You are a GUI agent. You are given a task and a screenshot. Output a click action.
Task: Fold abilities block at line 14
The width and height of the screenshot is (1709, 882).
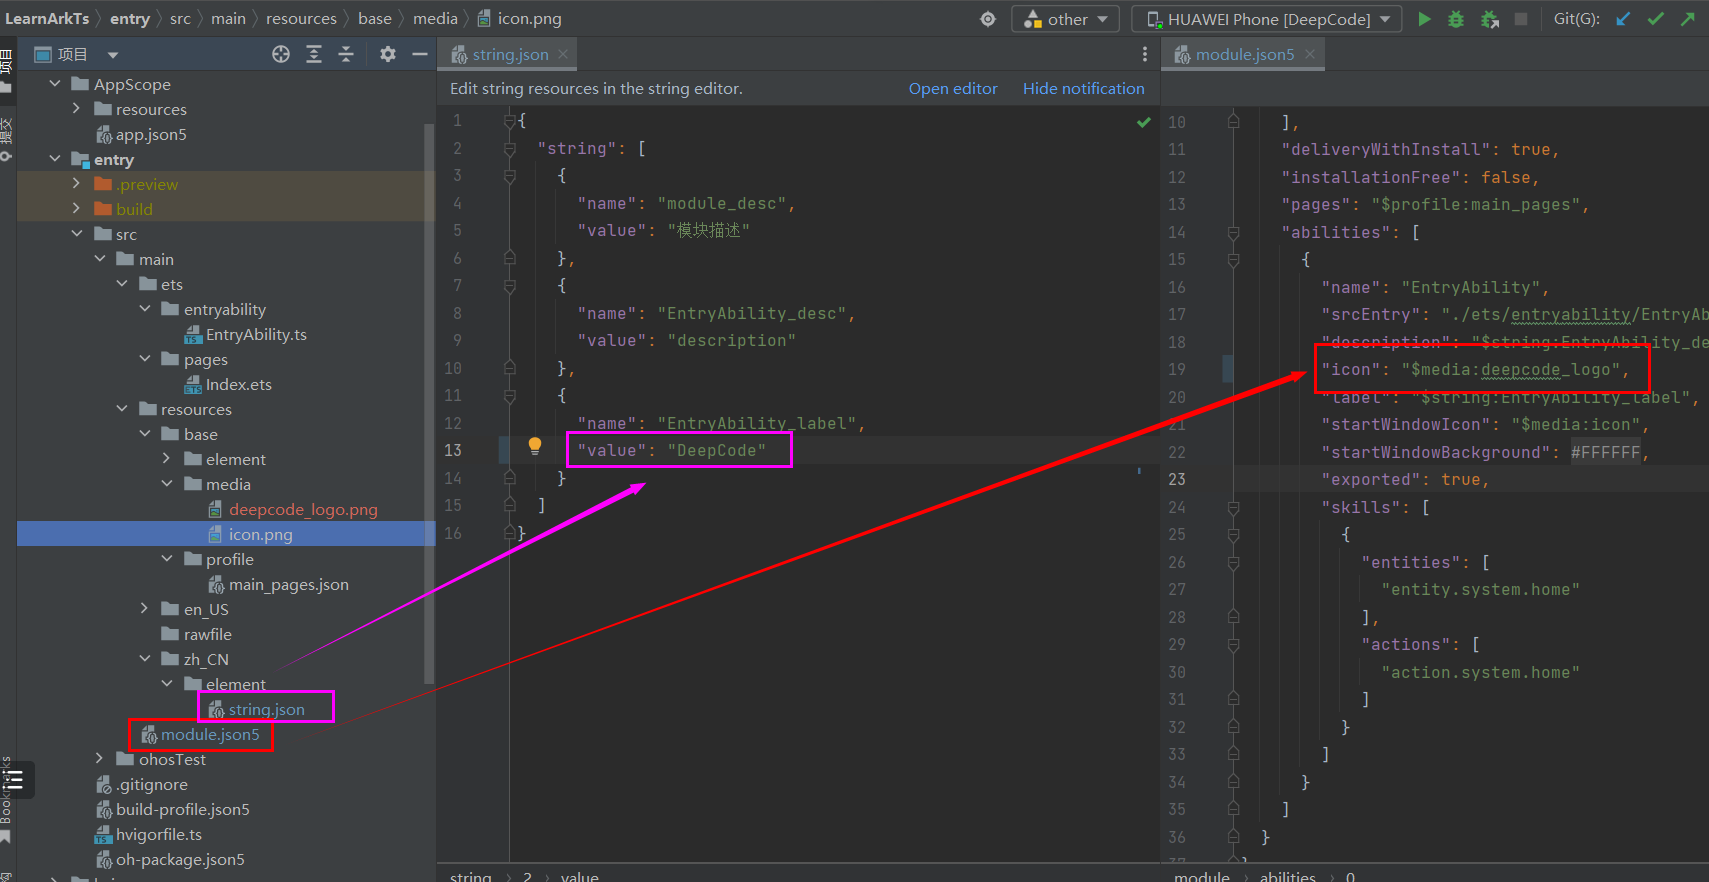[1233, 232]
